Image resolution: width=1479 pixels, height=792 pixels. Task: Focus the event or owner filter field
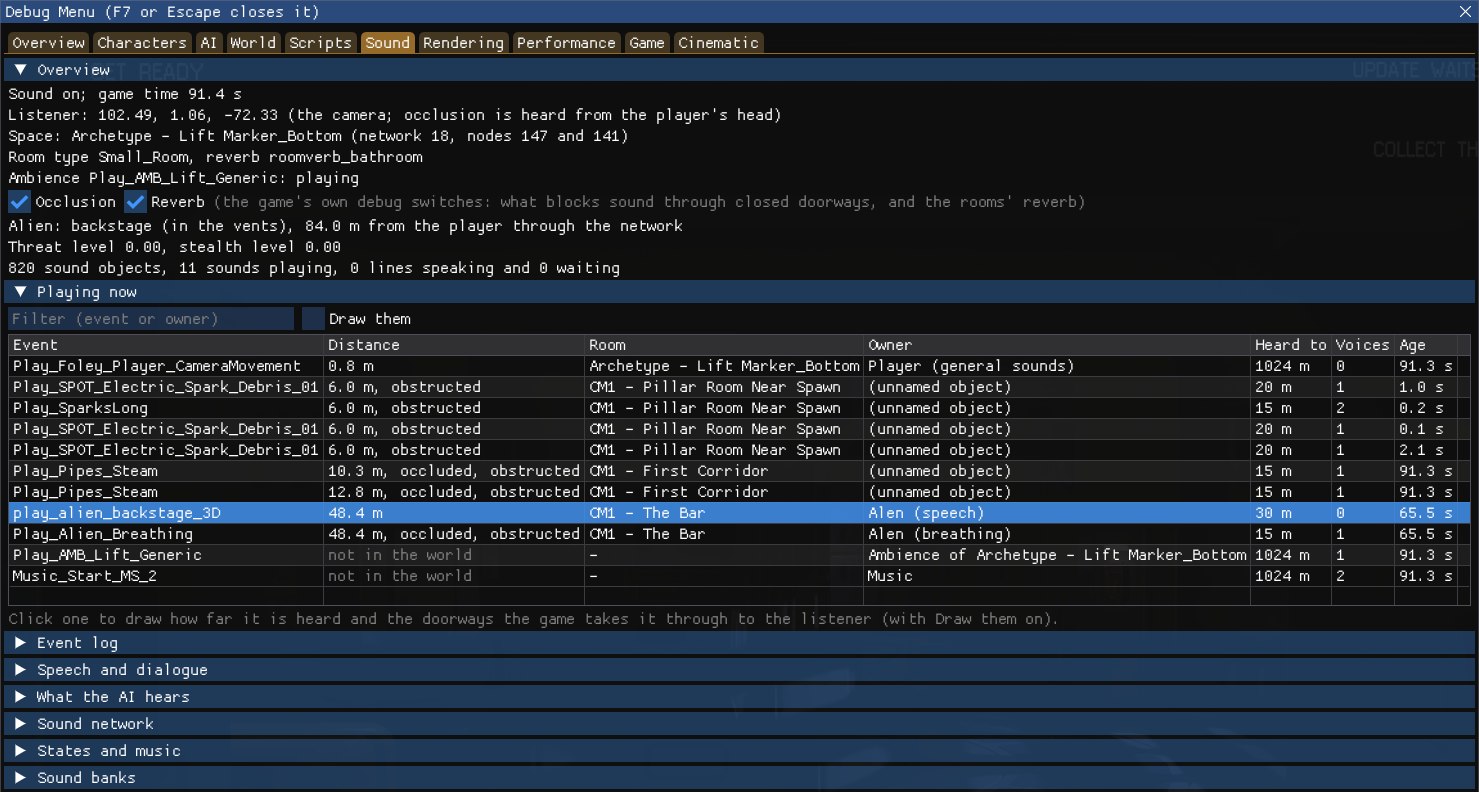click(151, 319)
